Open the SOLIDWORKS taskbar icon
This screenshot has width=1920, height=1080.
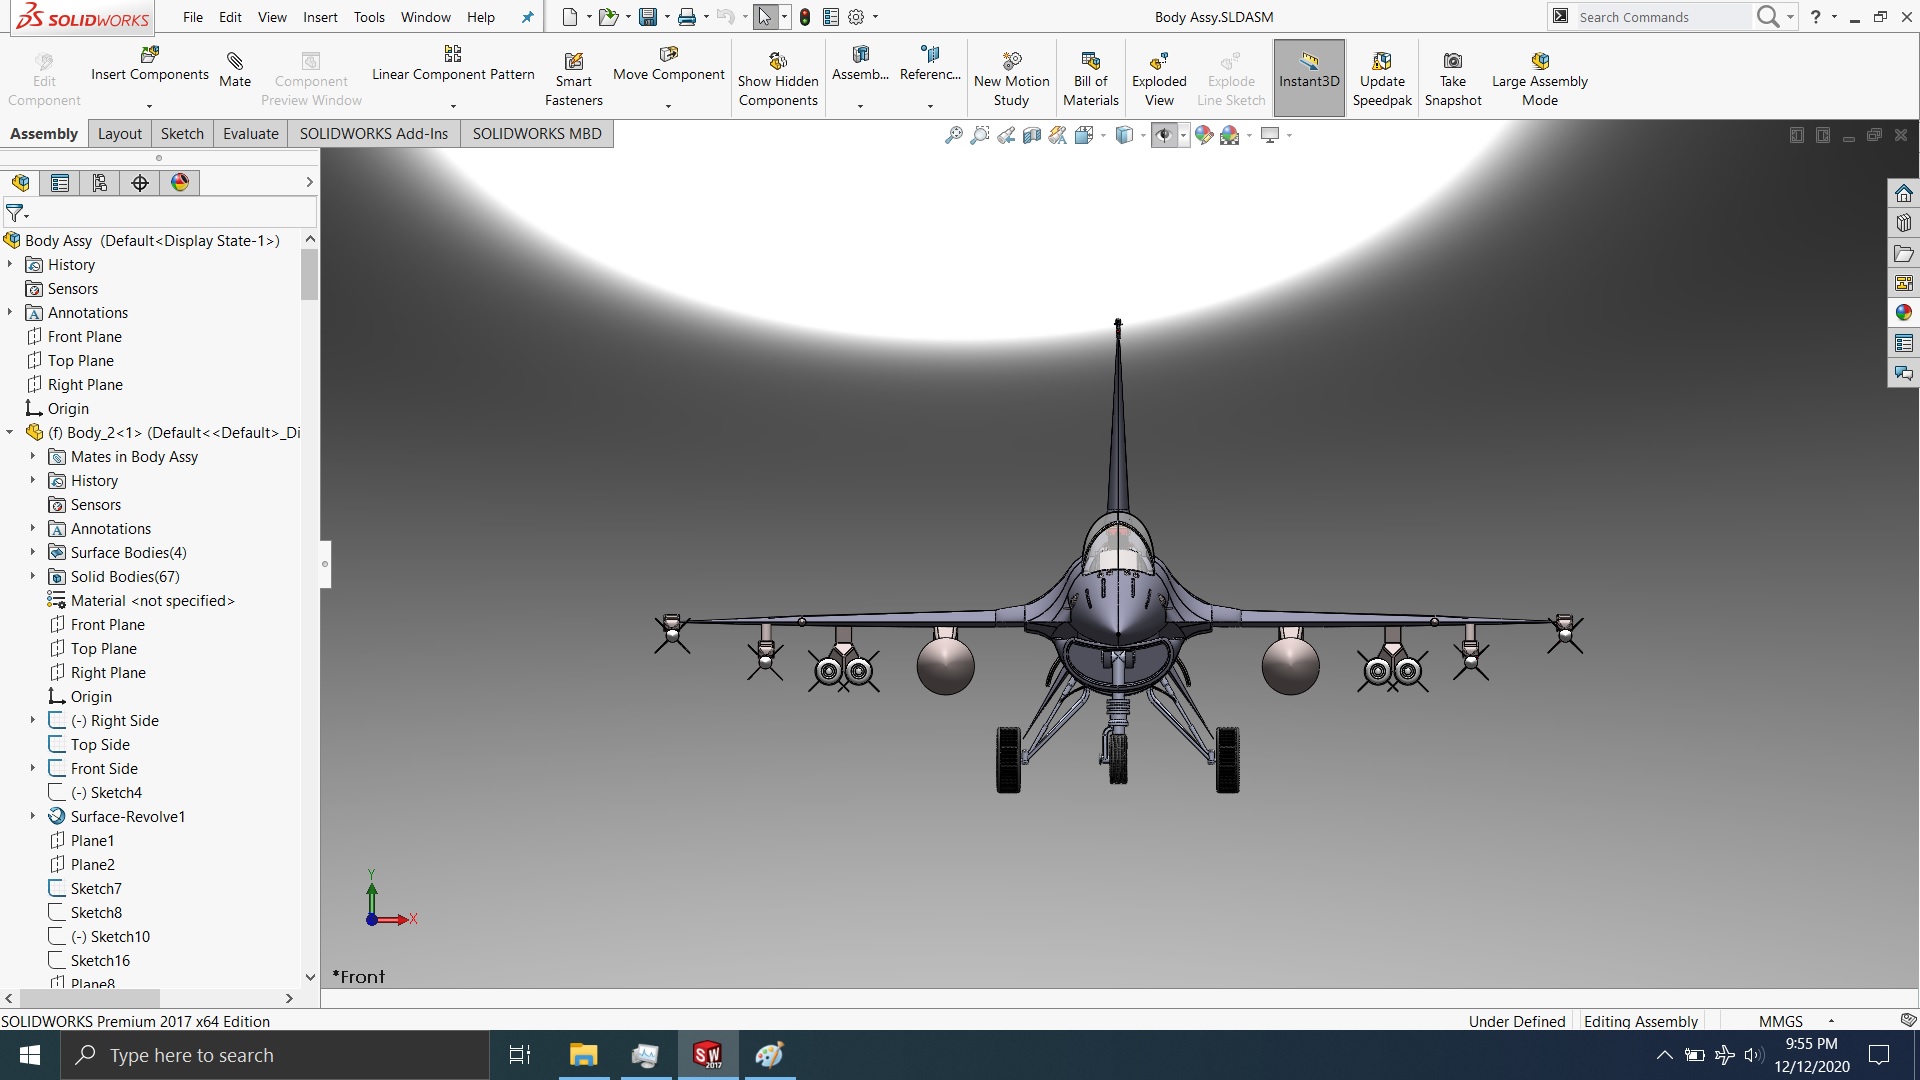pyautogui.click(x=708, y=1055)
